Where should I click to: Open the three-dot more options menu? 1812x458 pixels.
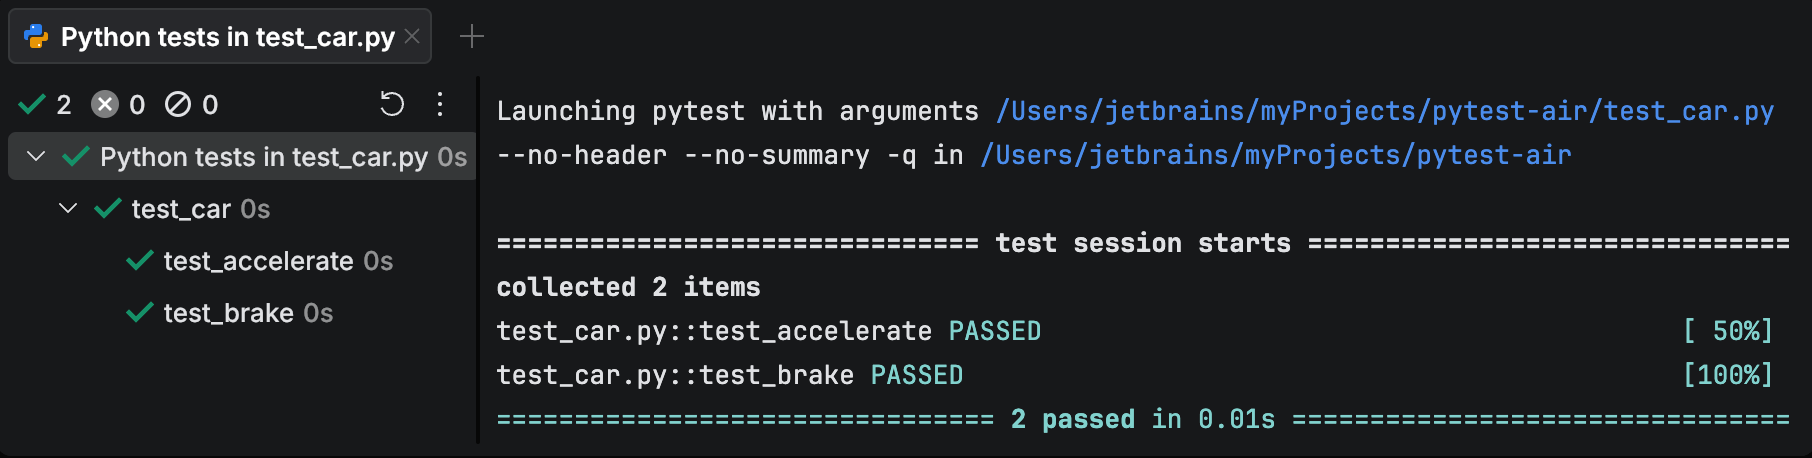[x=440, y=104]
